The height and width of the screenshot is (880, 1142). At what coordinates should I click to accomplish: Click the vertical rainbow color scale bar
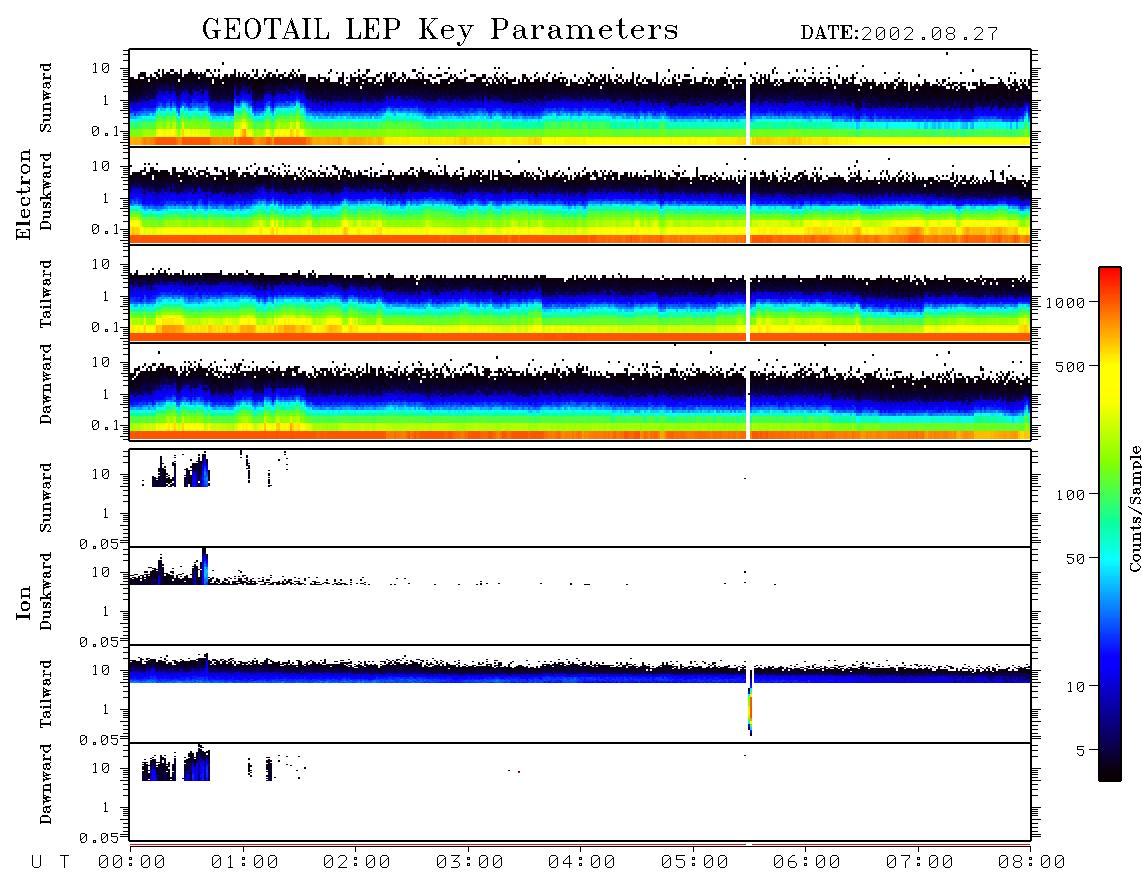tap(1110, 524)
